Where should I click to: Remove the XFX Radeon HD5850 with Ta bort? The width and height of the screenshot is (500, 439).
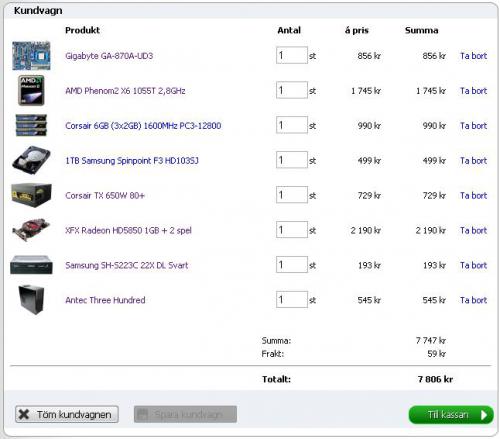[x=473, y=230]
